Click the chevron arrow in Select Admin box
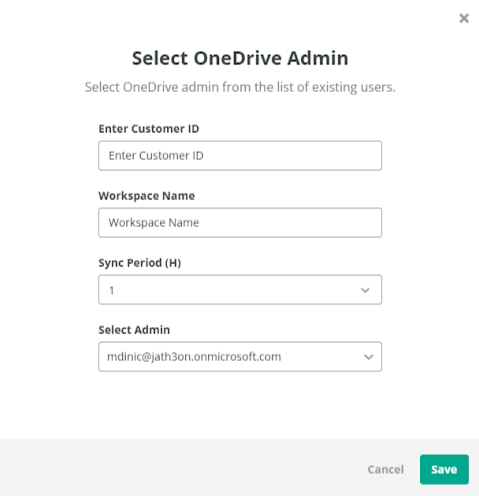This screenshot has height=496, width=479. pyautogui.click(x=369, y=357)
